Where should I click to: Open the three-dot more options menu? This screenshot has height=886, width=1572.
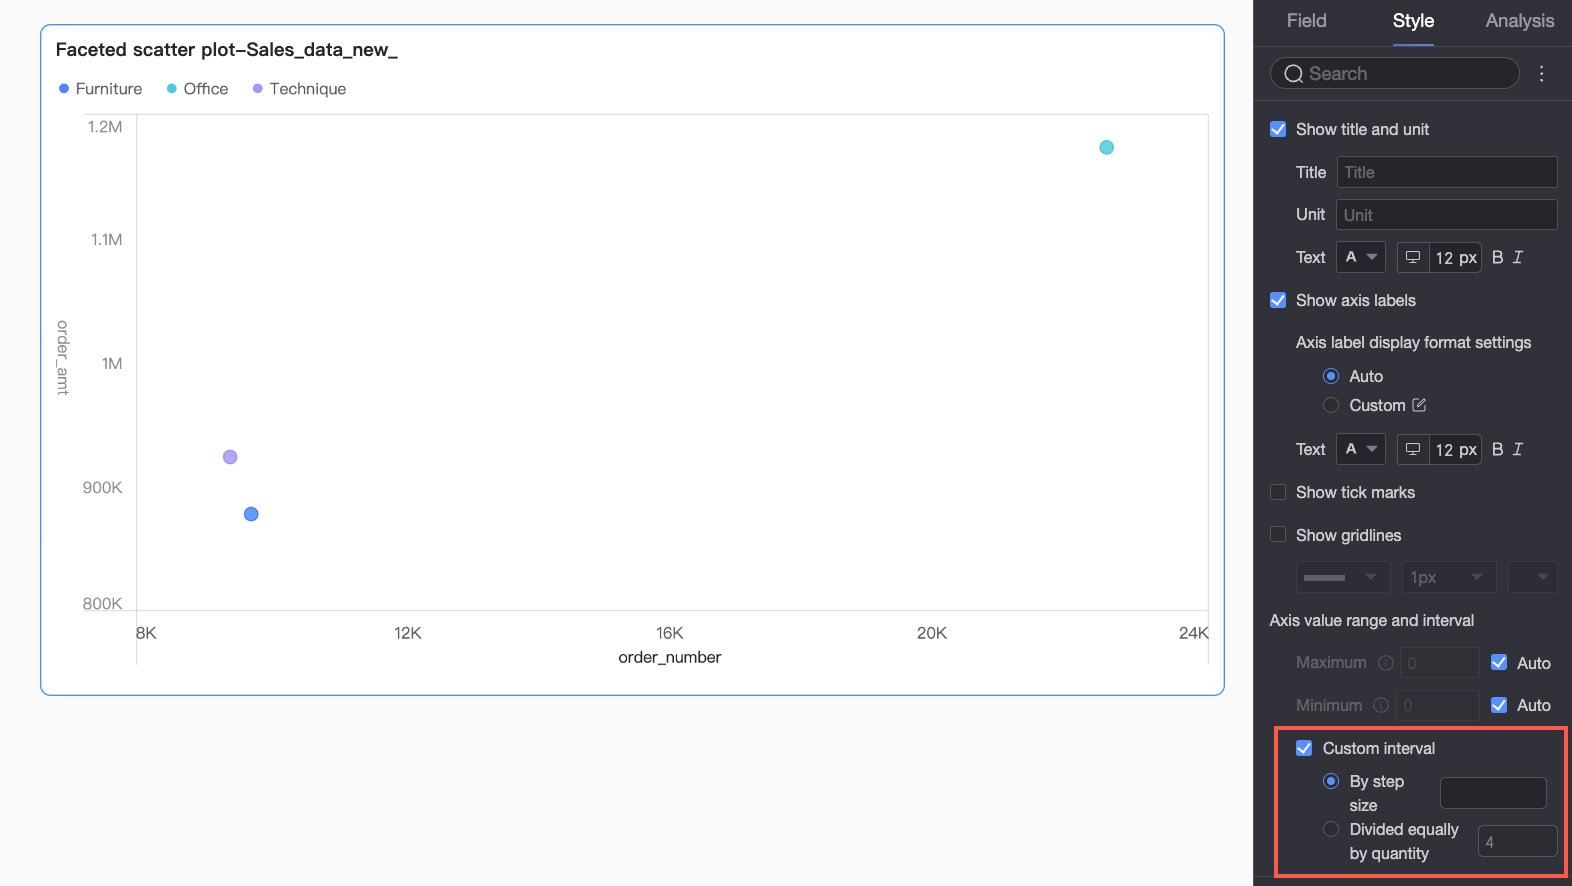(x=1542, y=73)
